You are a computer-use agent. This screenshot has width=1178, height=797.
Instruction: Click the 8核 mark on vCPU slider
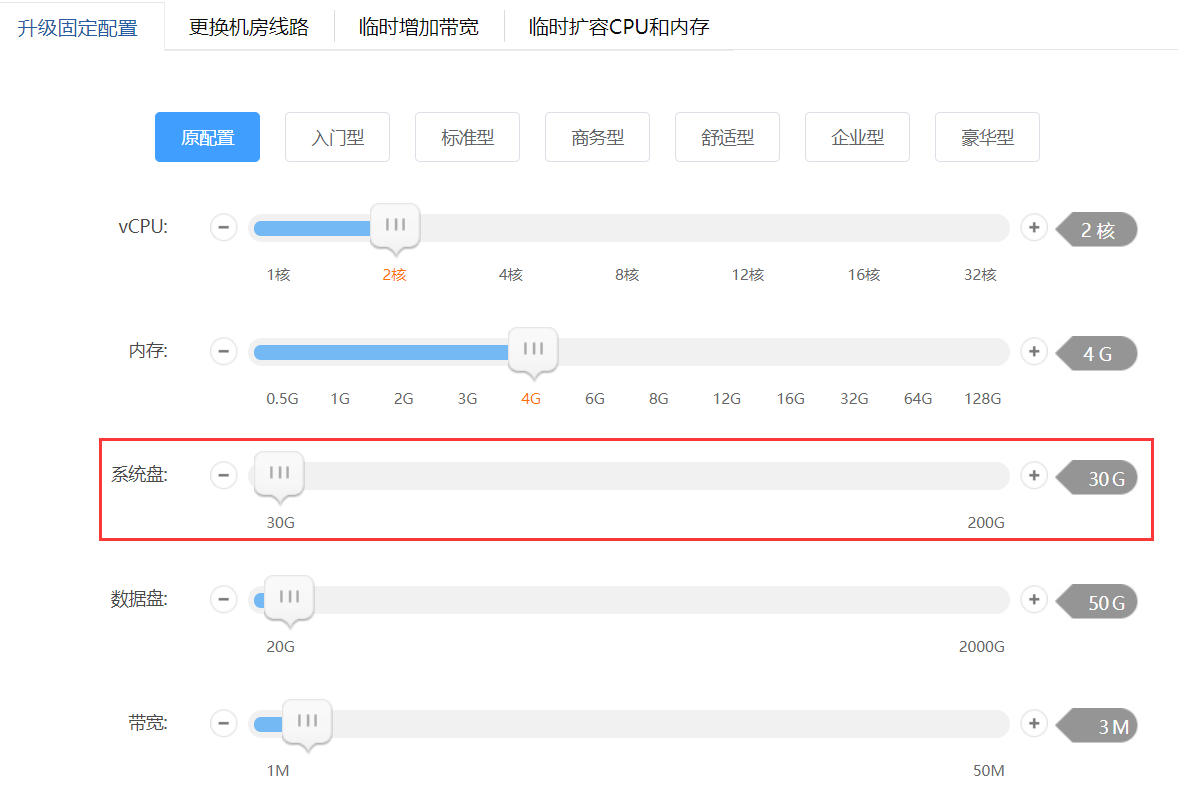click(x=627, y=275)
